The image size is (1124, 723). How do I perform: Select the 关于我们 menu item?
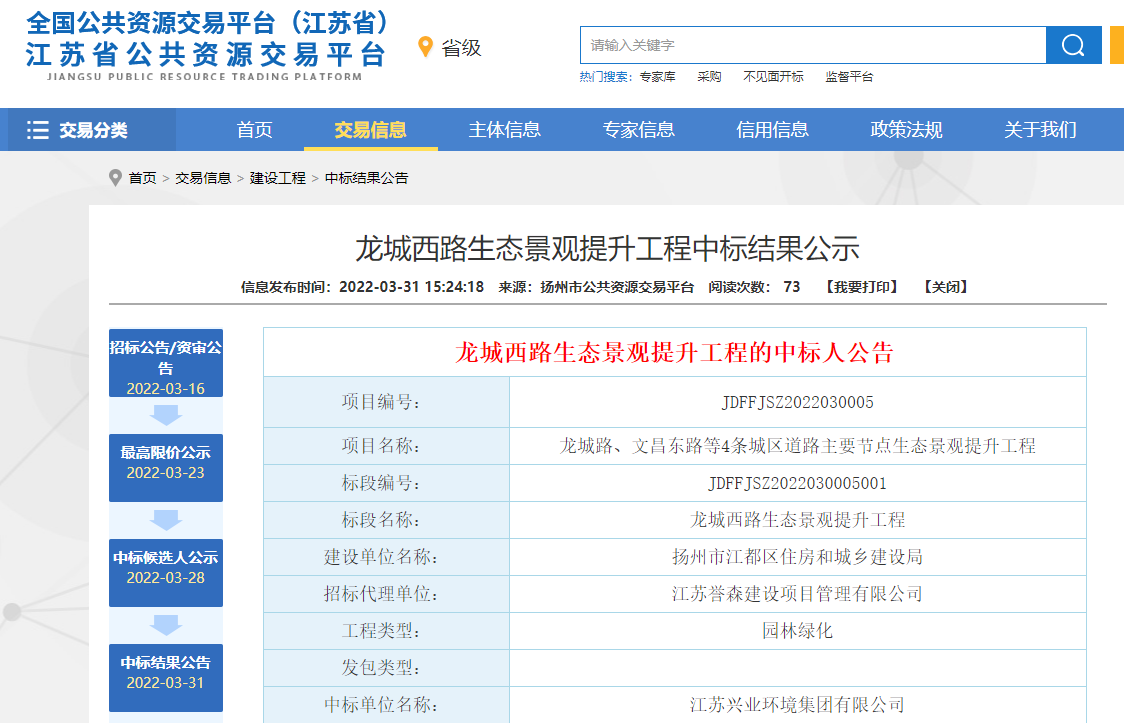[x=1040, y=130]
